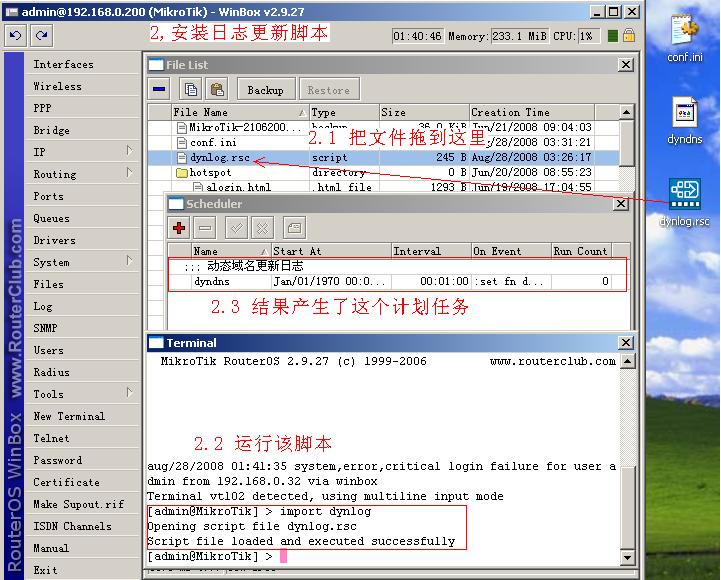Image resolution: width=721 pixels, height=580 pixels.
Task: Select the dyndns desktop icon
Action: [685, 121]
